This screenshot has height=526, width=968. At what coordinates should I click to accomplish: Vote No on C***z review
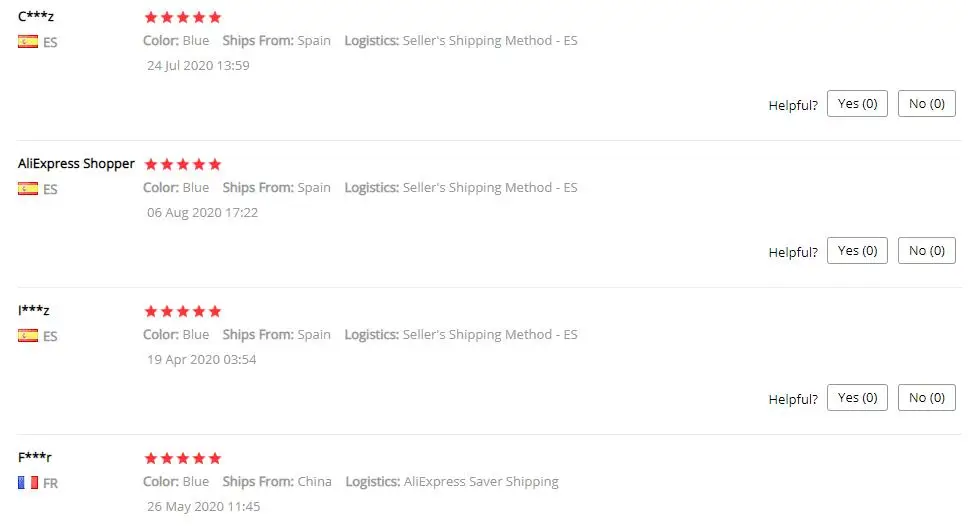click(926, 104)
